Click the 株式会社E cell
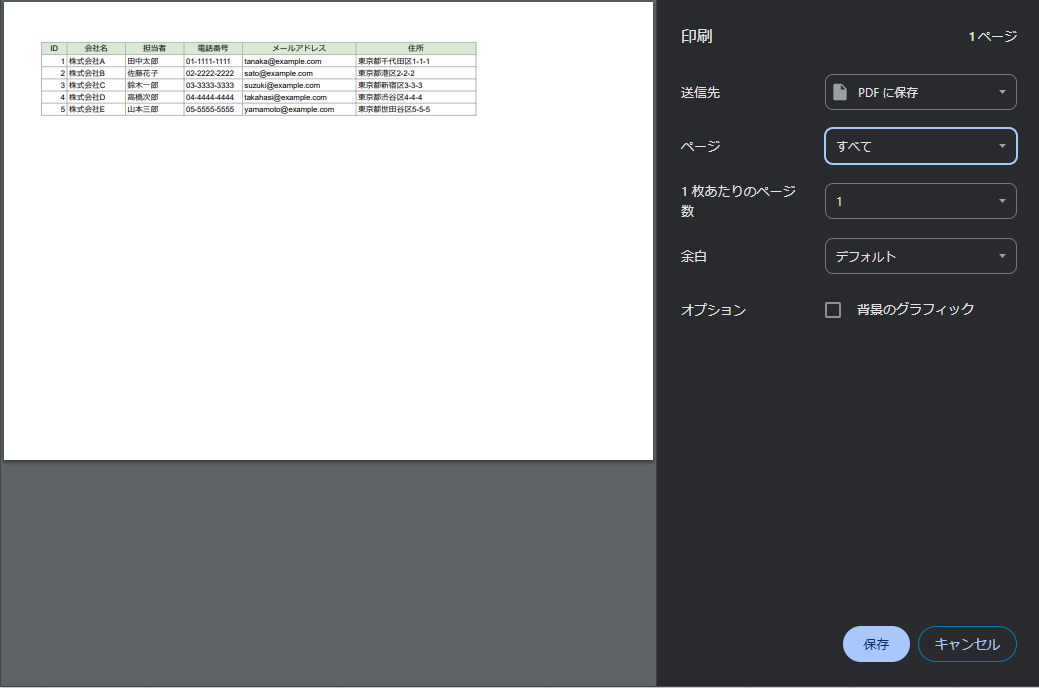This screenshot has width=1039, height=688. [96, 109]
